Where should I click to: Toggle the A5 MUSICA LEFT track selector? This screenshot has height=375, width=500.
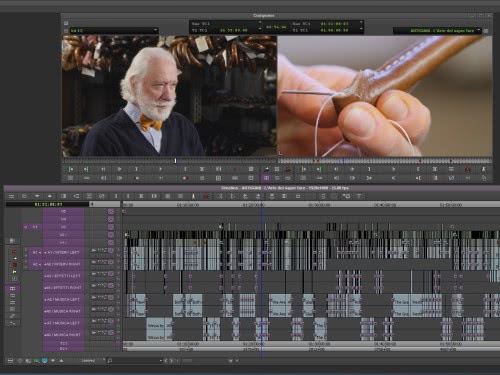point(63,300)
